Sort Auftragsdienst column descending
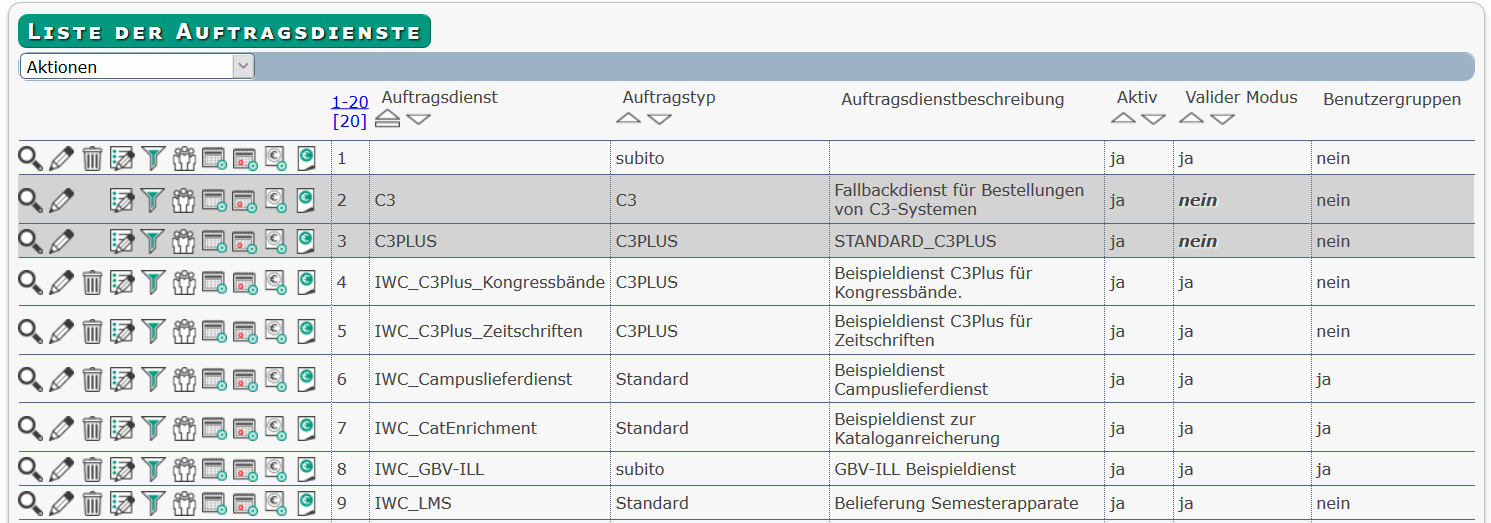 (419, 119)
